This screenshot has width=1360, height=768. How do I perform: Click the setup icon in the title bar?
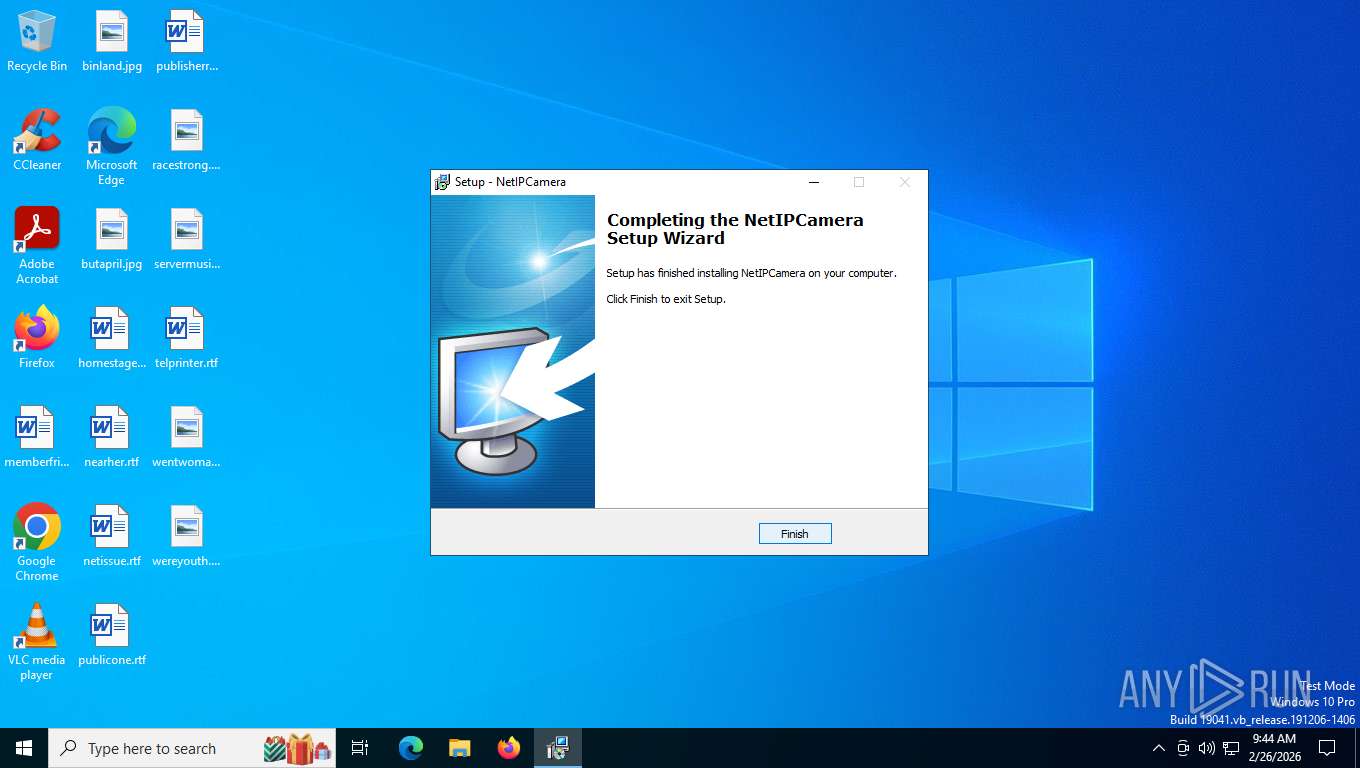pyautogui.click(x=442, y=182)
